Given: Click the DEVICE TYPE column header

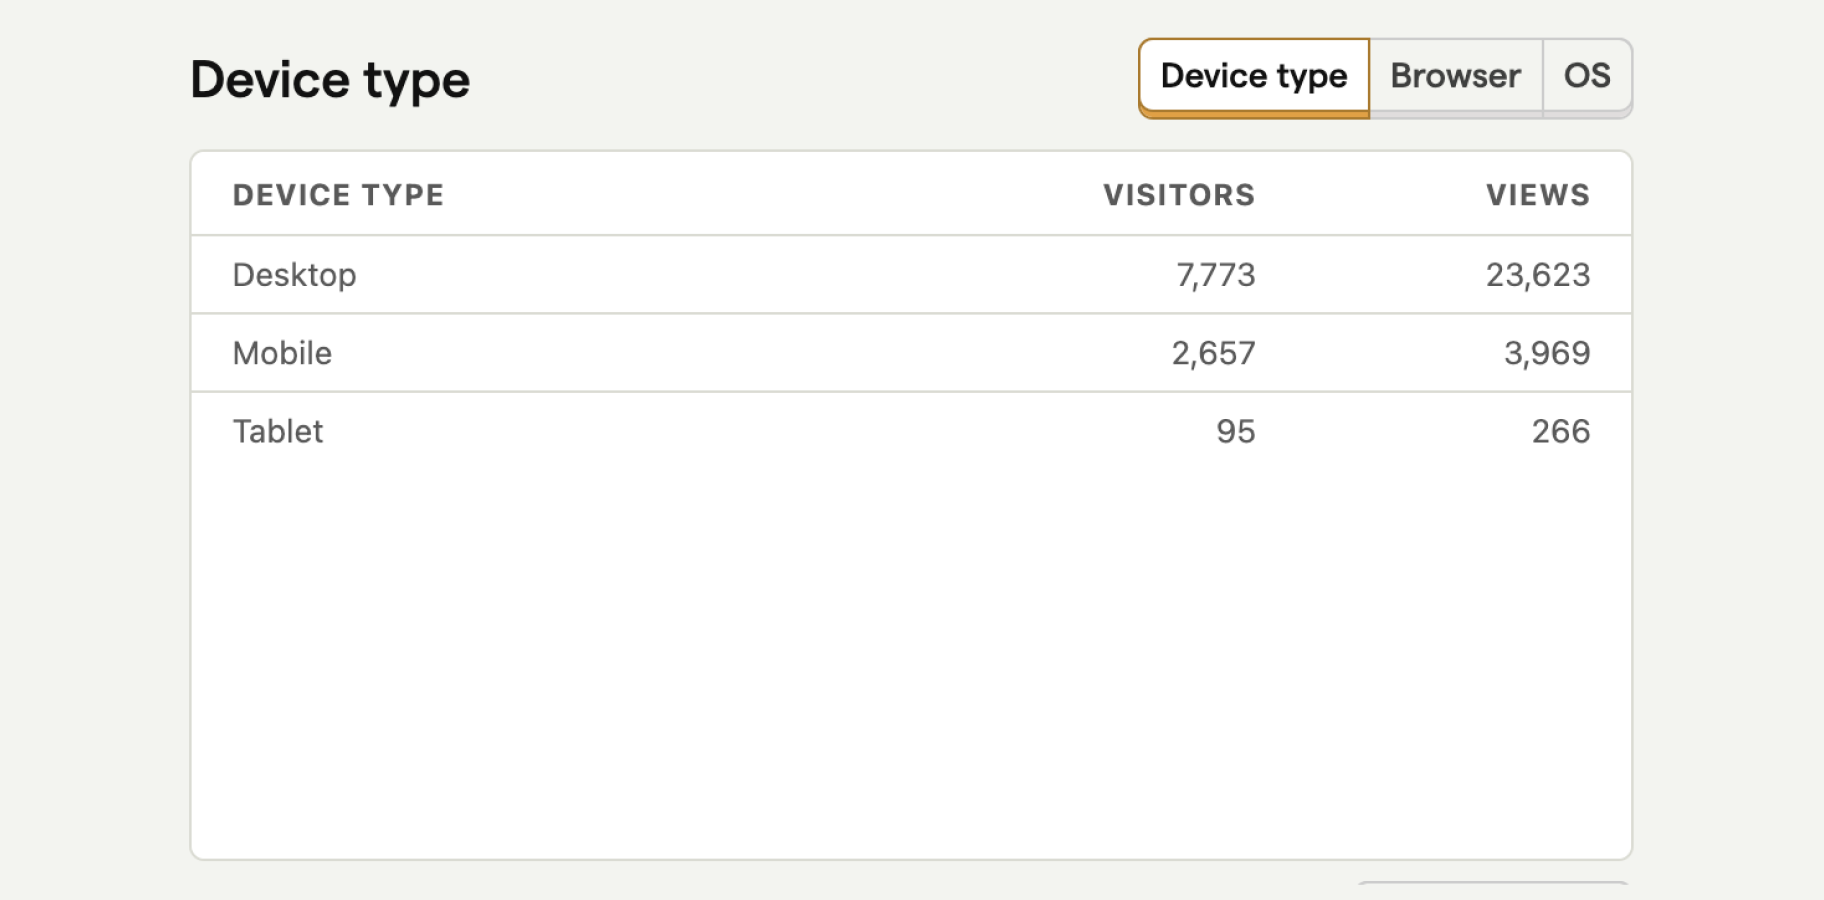Looking at the screenshot, I should pos(338,195).
